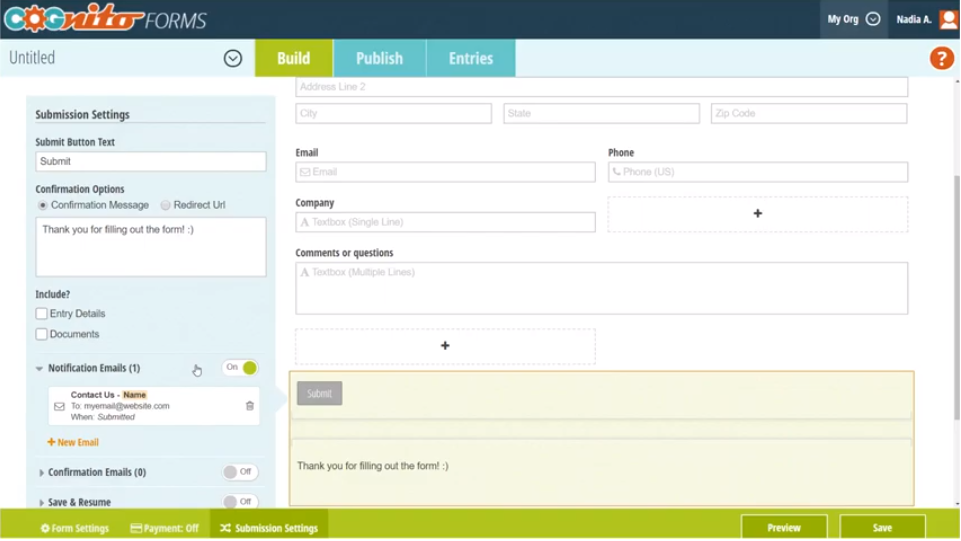This screenshot has height=541, width=961.
Task: Click the user avatar icon for Nadia A.
Action: [947, 19]
